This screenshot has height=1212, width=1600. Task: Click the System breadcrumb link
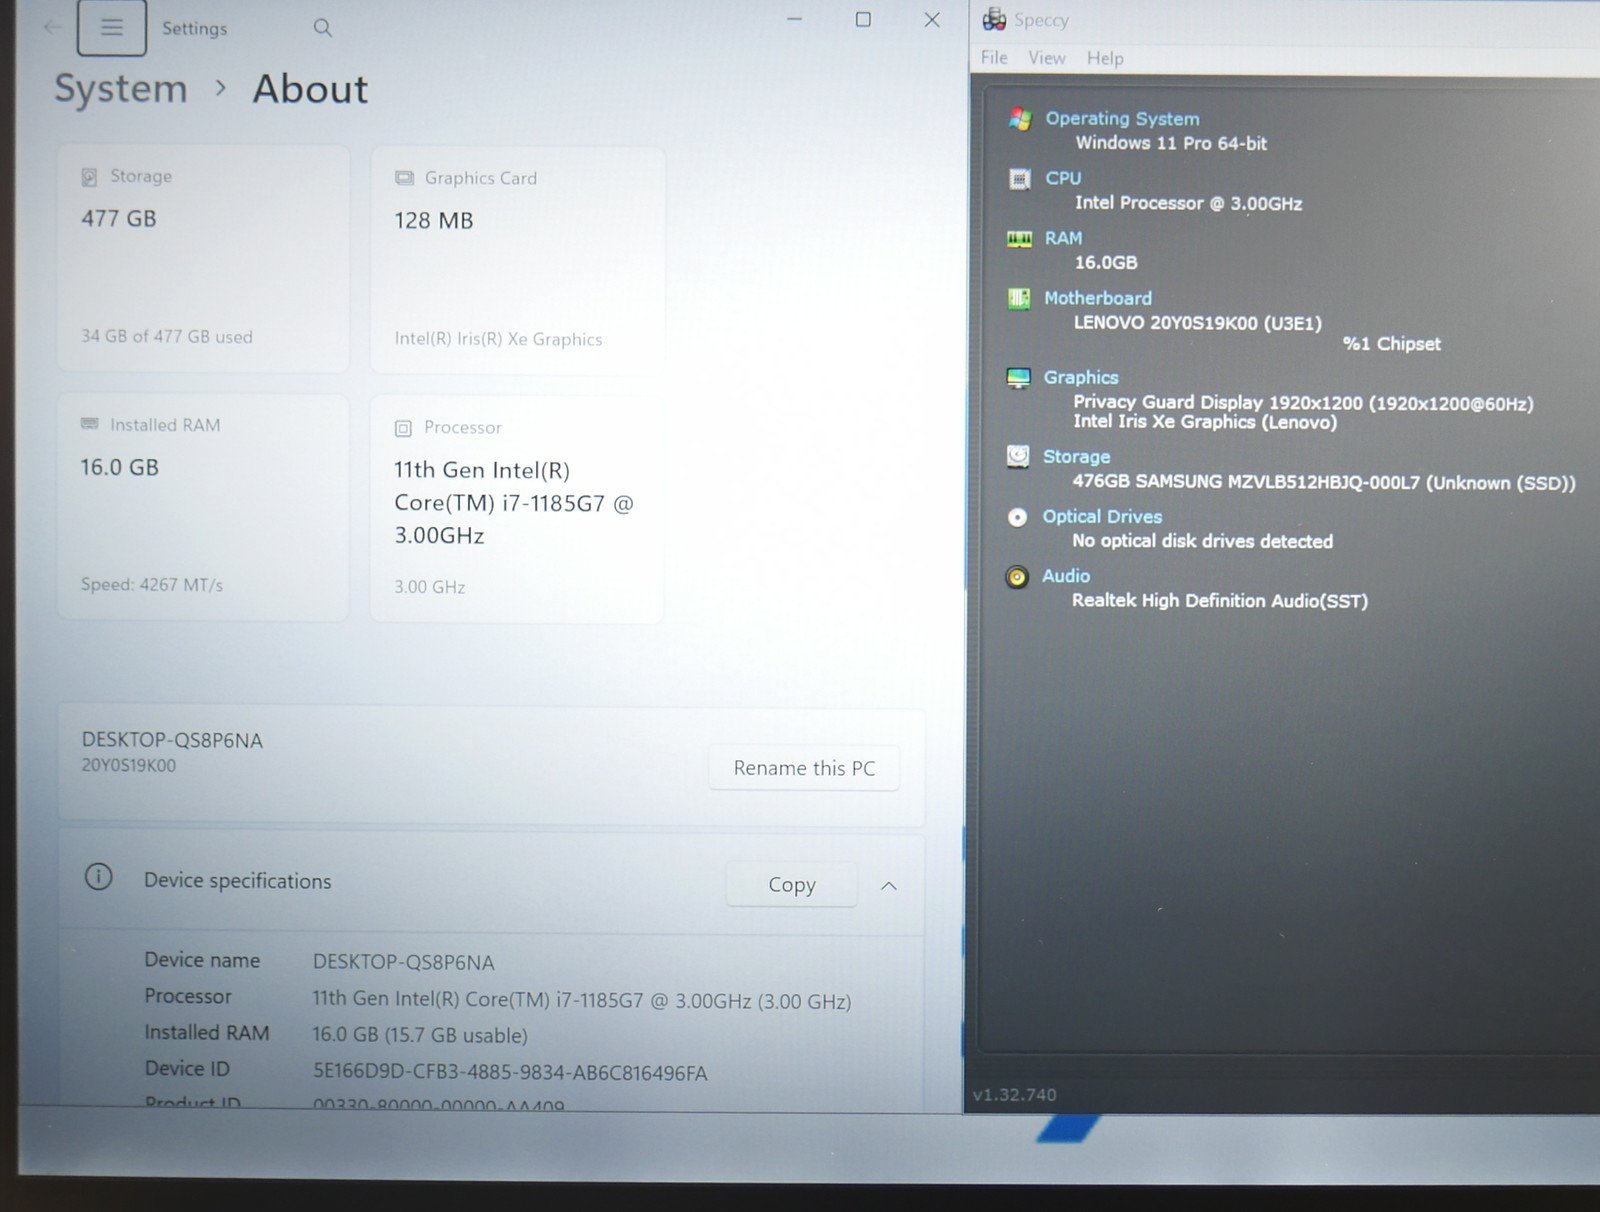(x=121, y=89)
